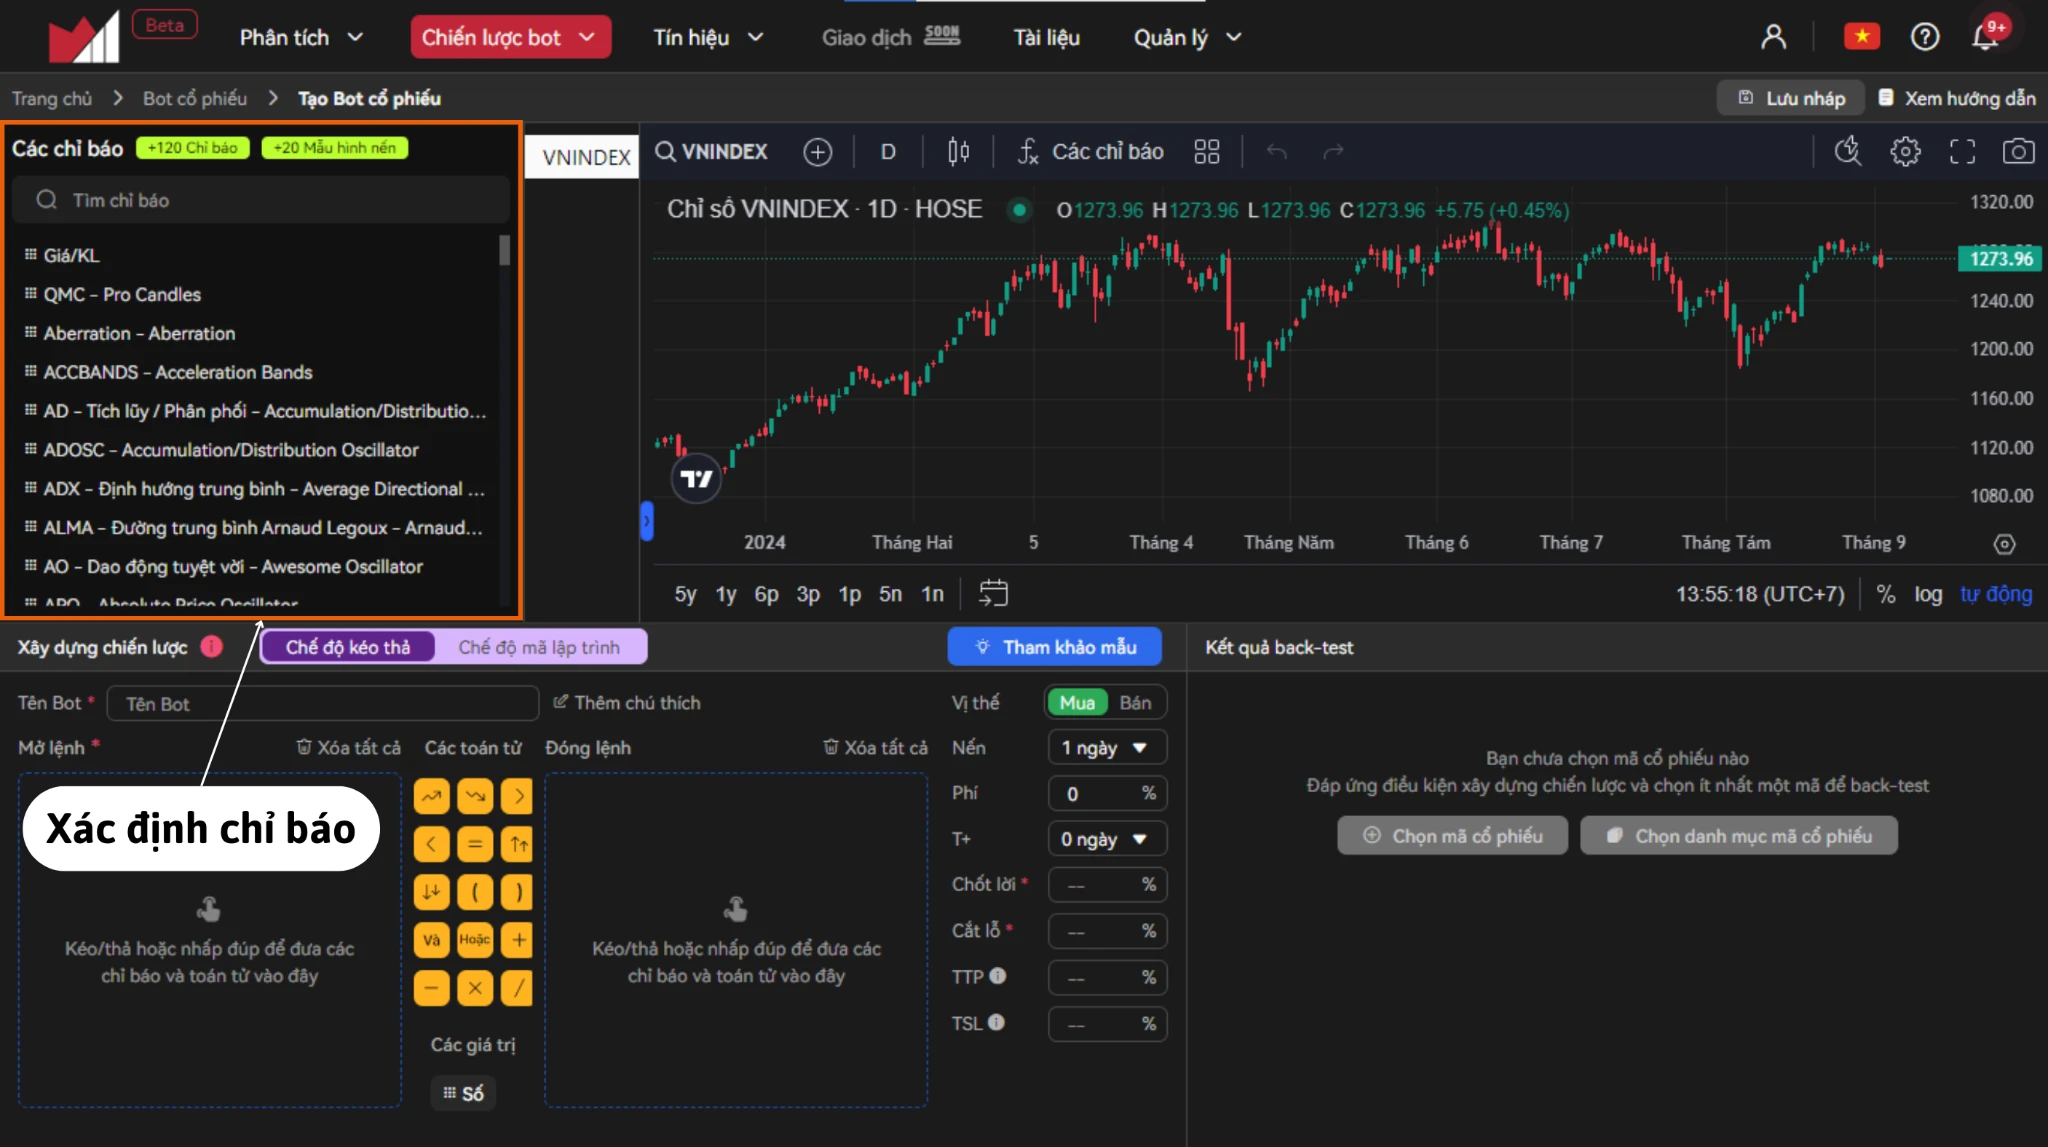Image resolution: width=2048 pixels, height=1147 pixels.
Task: Open the Nến 1 ngày dropdown
Action: [1107, 747]
